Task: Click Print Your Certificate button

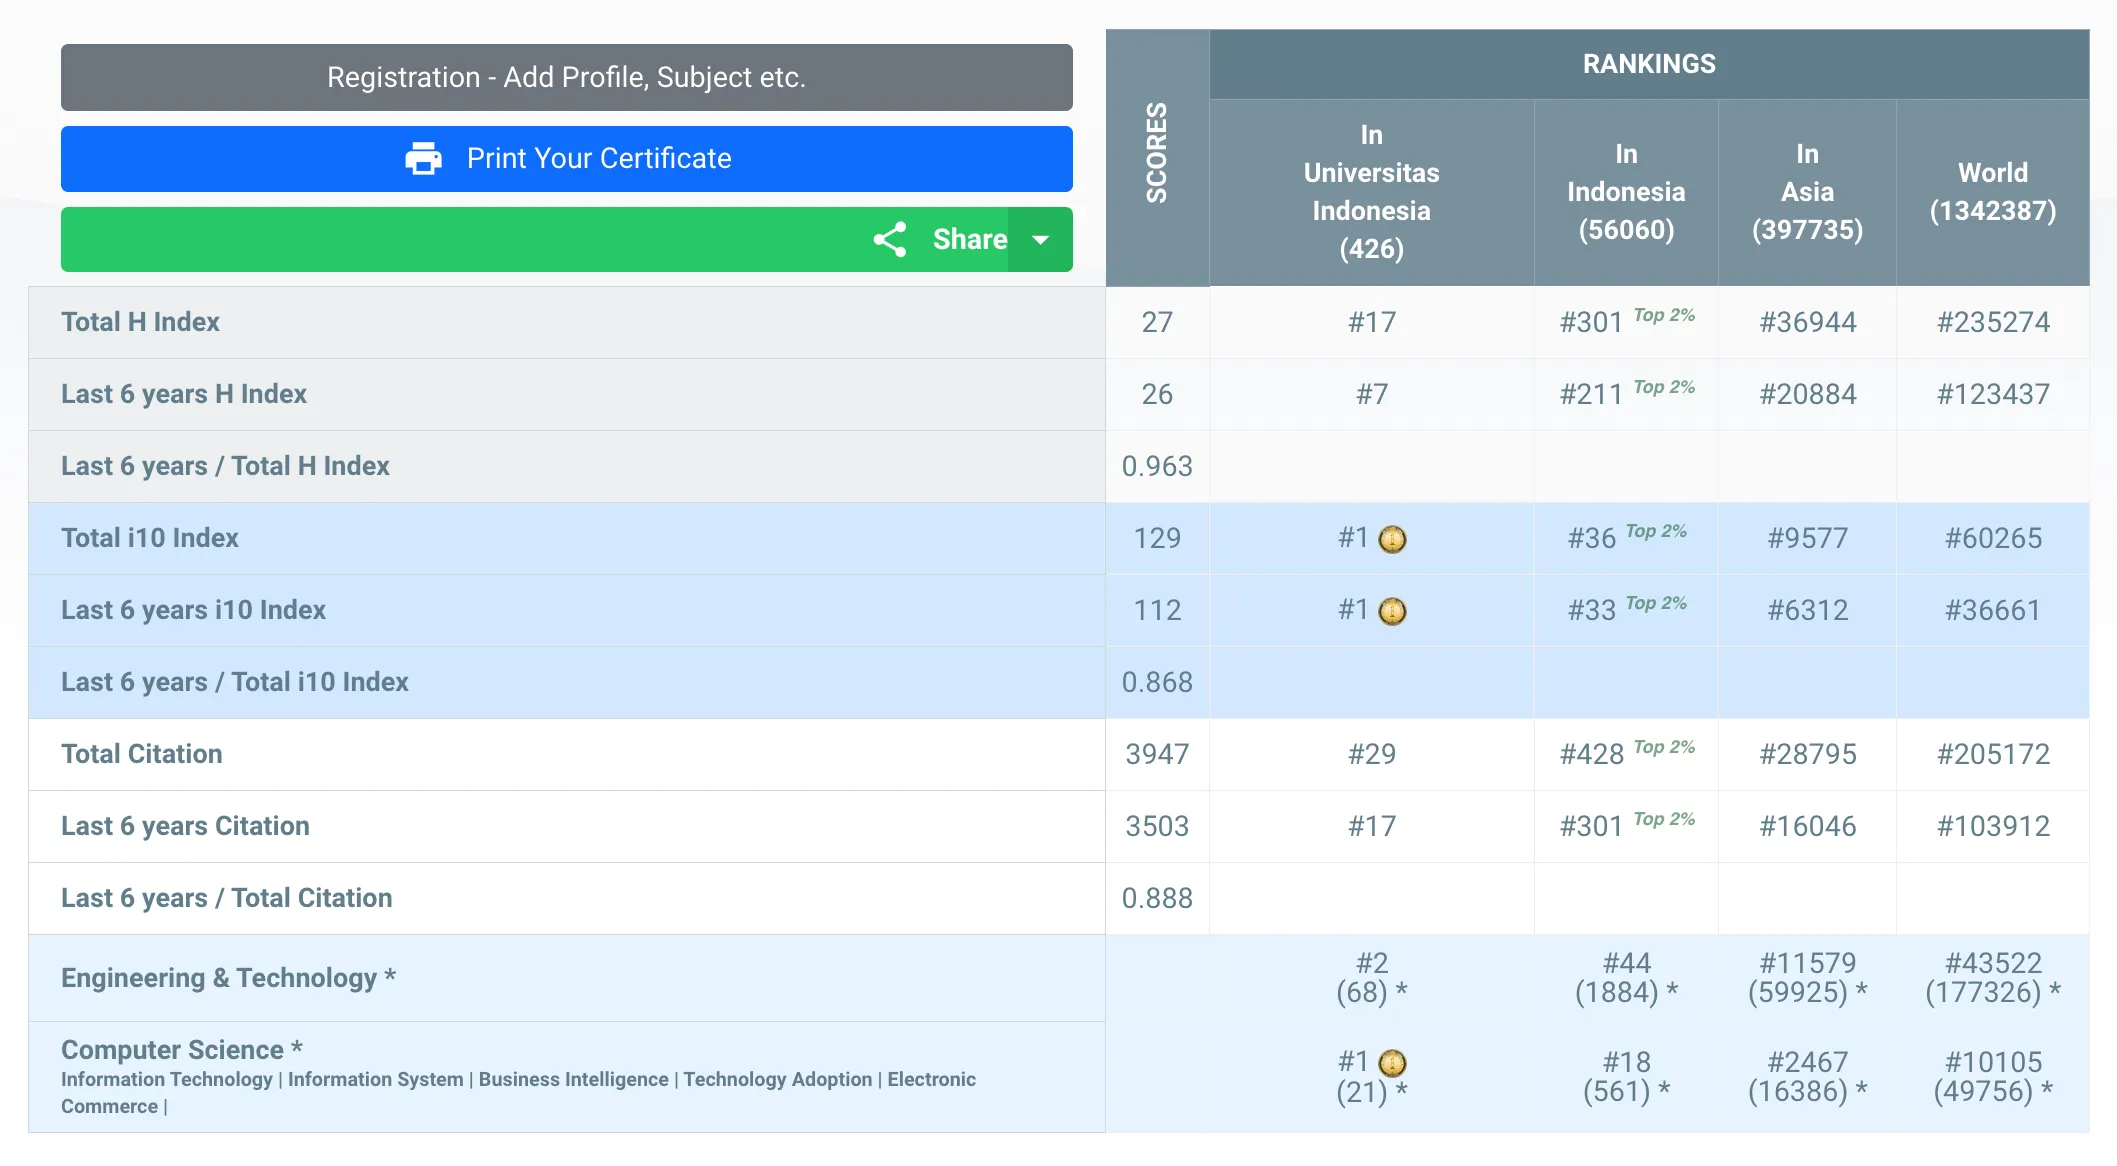Action: [598, 158]
